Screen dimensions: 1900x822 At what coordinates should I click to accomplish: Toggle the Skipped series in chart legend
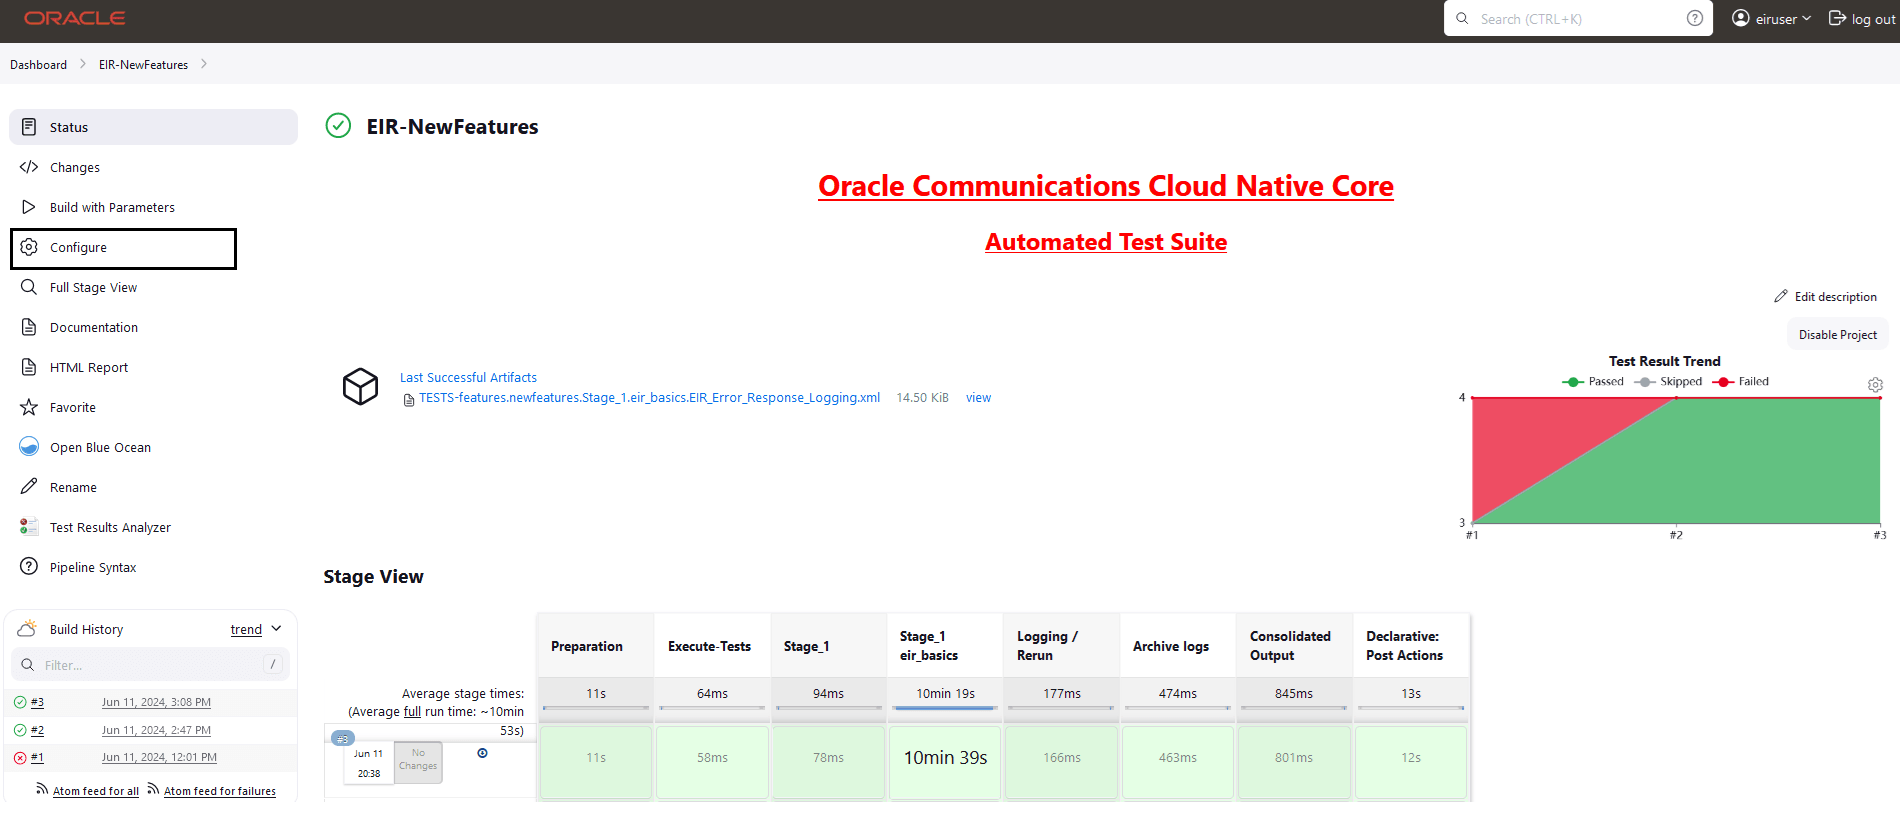[x=1668, y=381]
